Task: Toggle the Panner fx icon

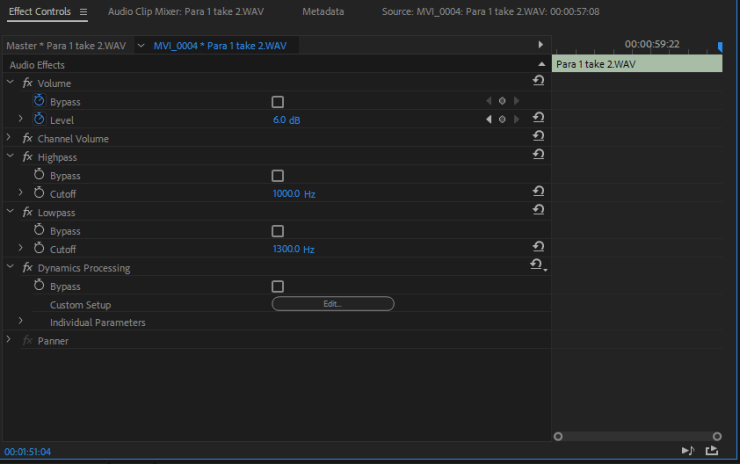Action: 27,340
